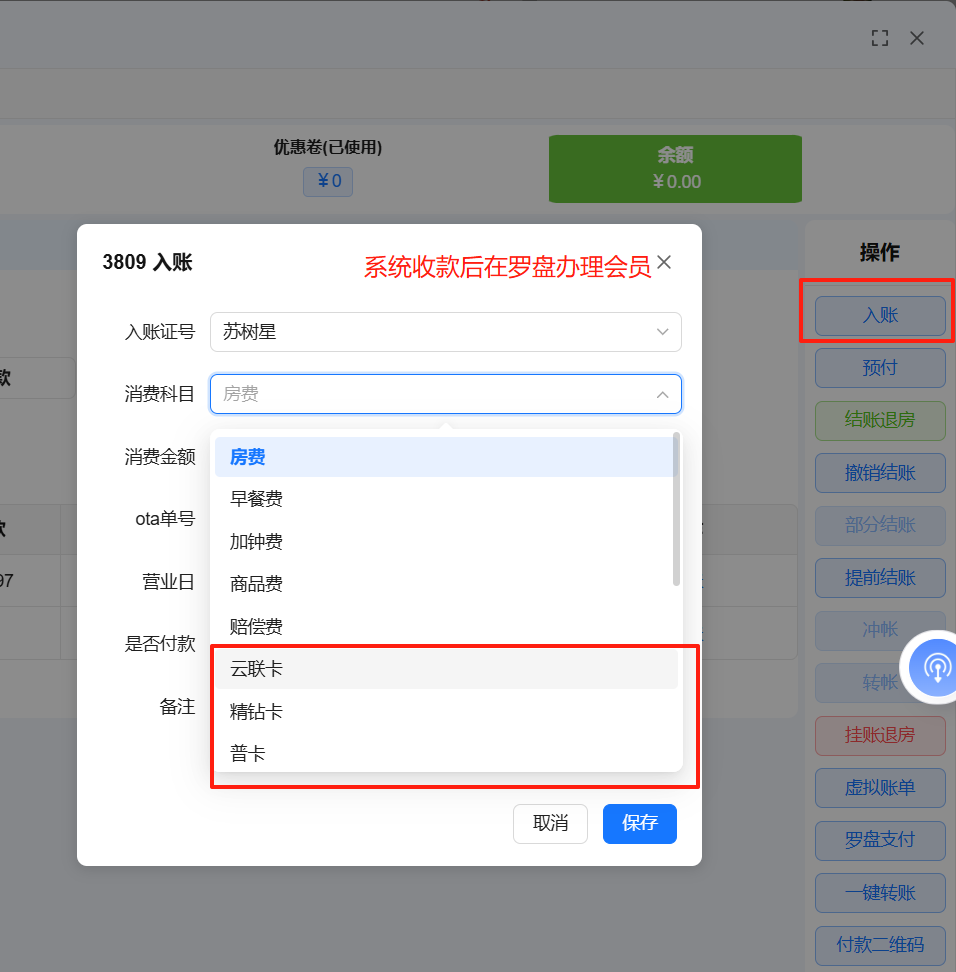Click the floating blue broadcast icon
The image size is (956, 972).
tap(936, 666)
